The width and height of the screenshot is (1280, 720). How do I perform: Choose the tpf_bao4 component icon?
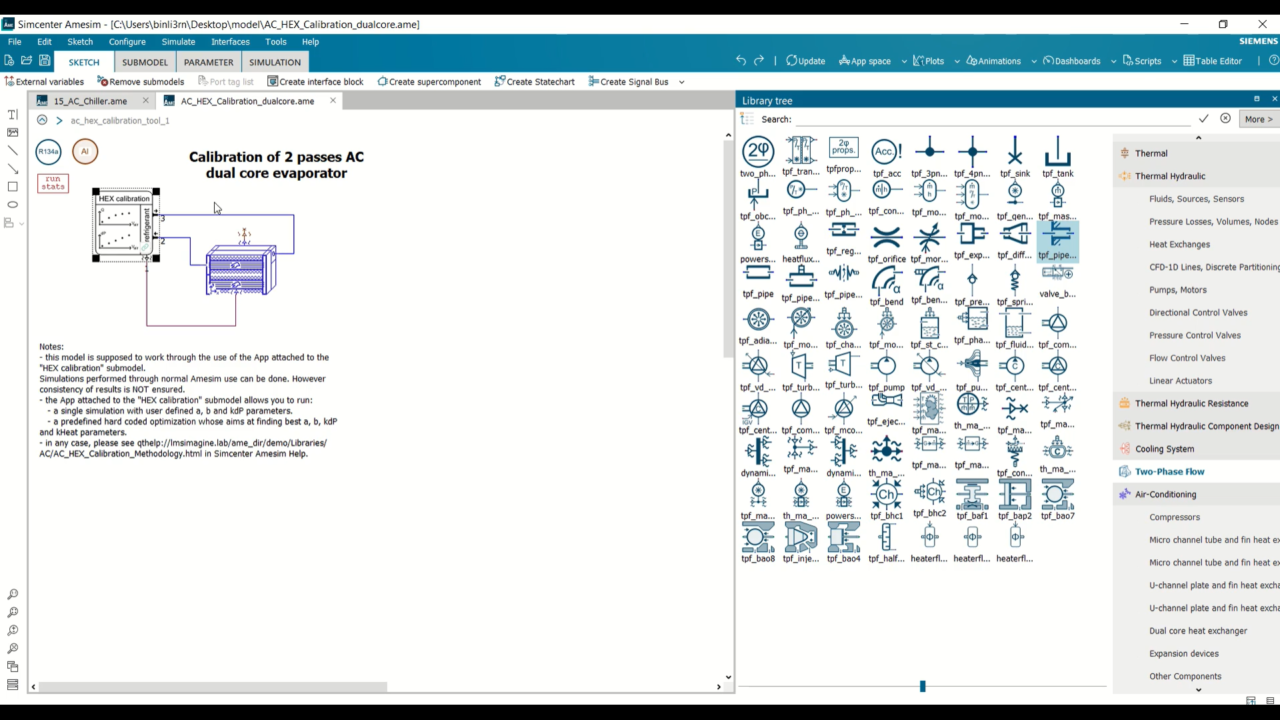(x=844, y=537)
